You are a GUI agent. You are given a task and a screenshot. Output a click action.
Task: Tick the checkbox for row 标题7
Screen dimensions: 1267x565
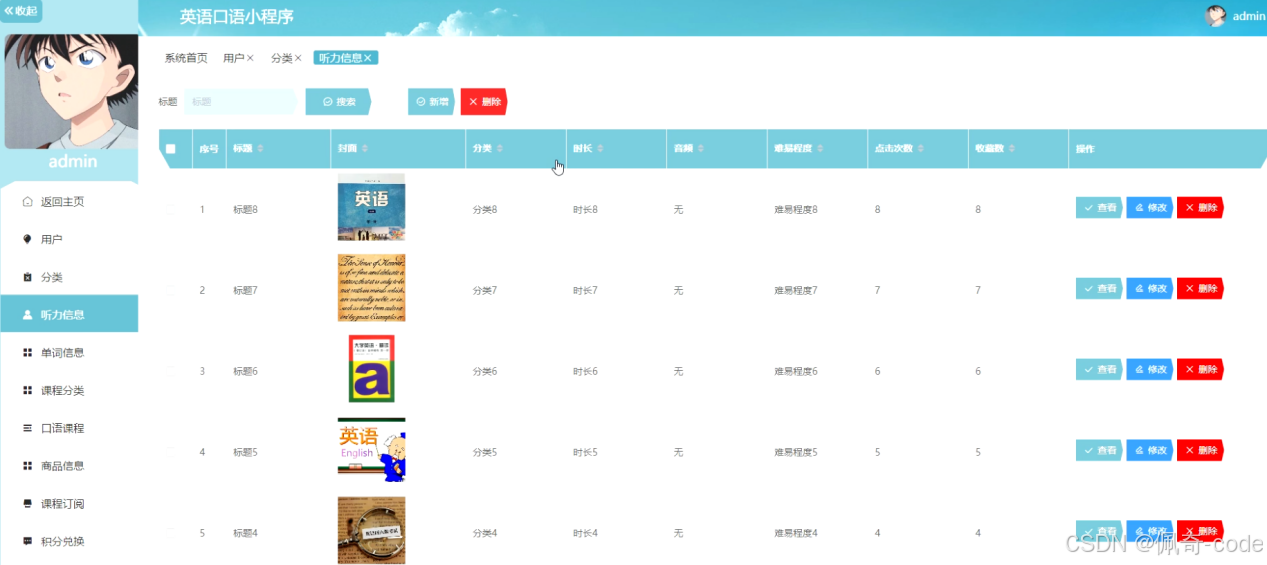[171, 290]
